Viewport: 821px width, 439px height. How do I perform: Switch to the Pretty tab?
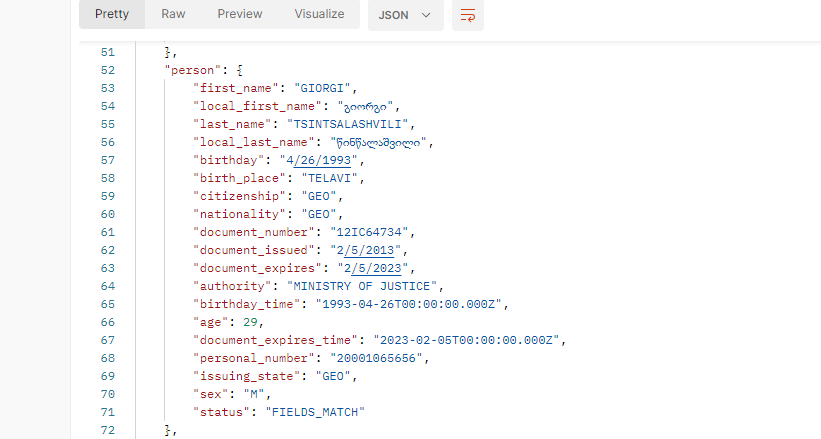pyautogui.click(x=112, y=14)
